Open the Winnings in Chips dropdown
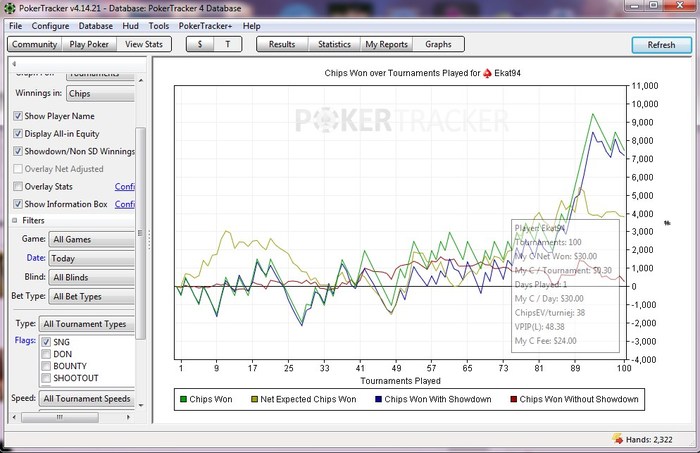This screenshot has height=453, width=700. 100,94
